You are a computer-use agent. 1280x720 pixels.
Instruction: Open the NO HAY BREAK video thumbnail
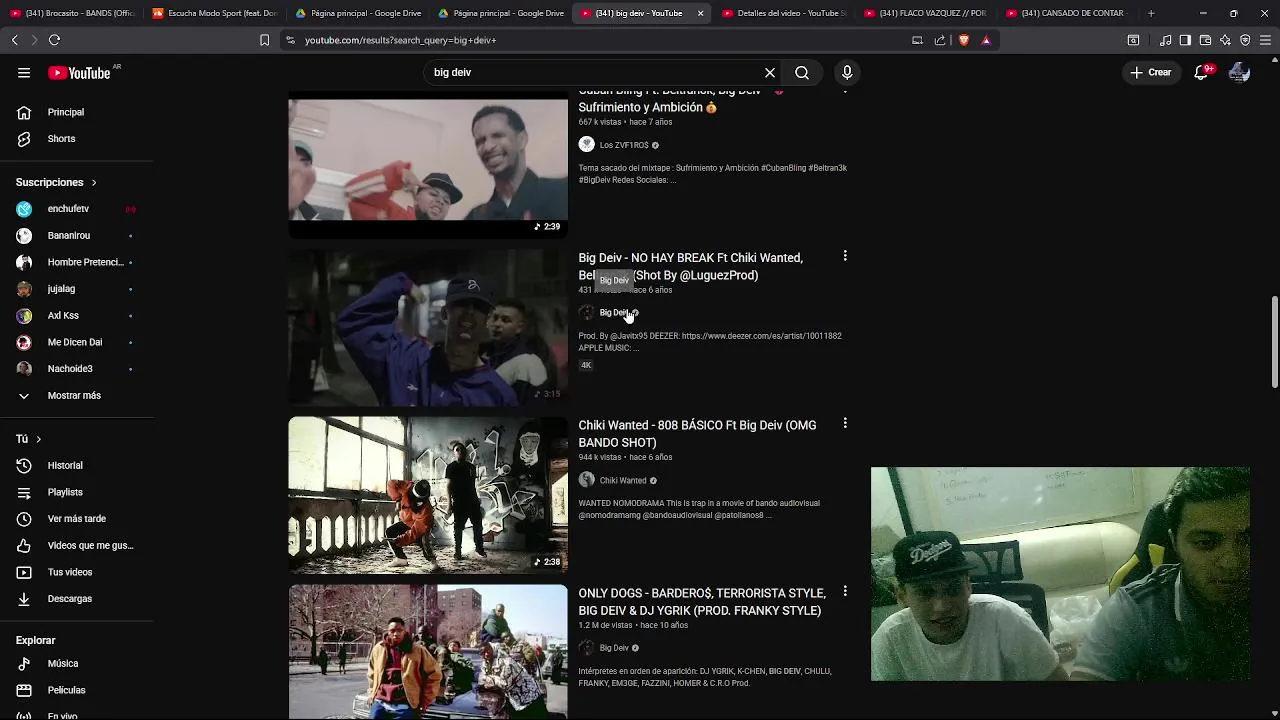428,327
